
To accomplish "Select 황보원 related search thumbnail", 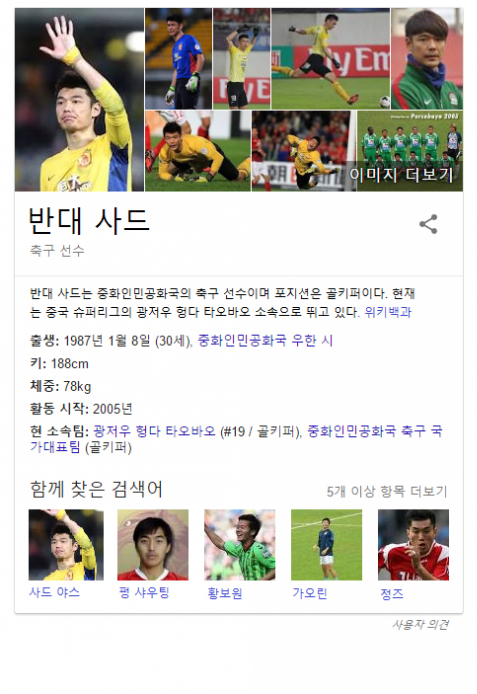I will coord(239,544).
